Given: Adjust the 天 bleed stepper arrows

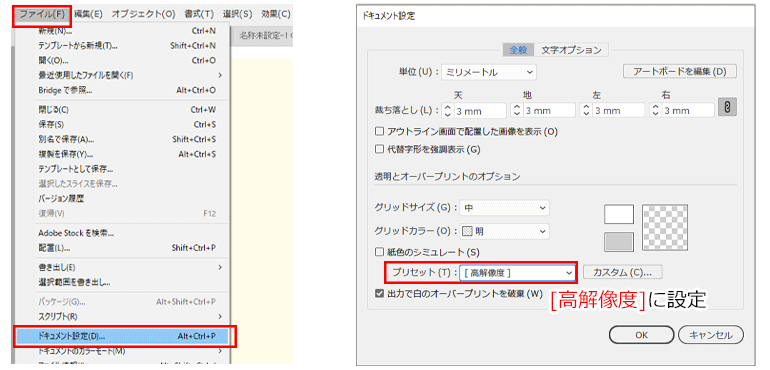Looking at the screenshot, I should 447,111.
